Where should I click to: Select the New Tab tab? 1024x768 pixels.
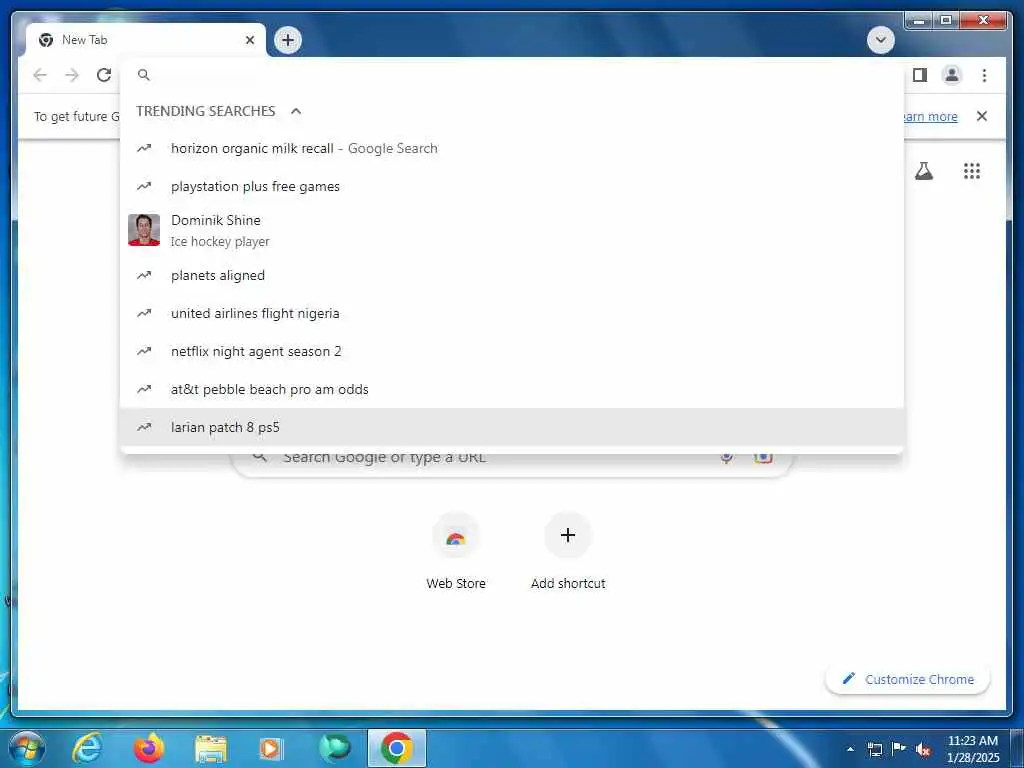146,40
